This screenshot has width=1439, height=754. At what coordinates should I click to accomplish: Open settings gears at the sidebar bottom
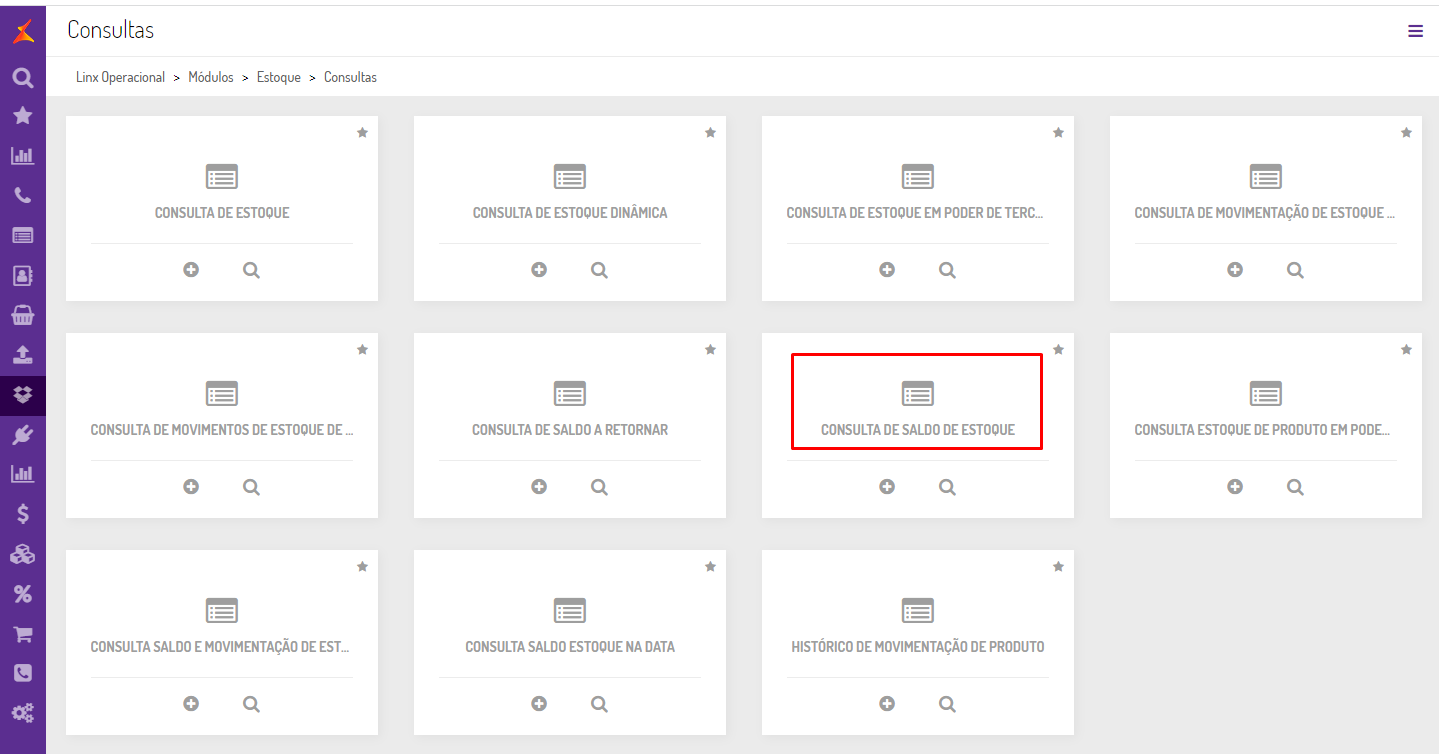tap(23, 714)
